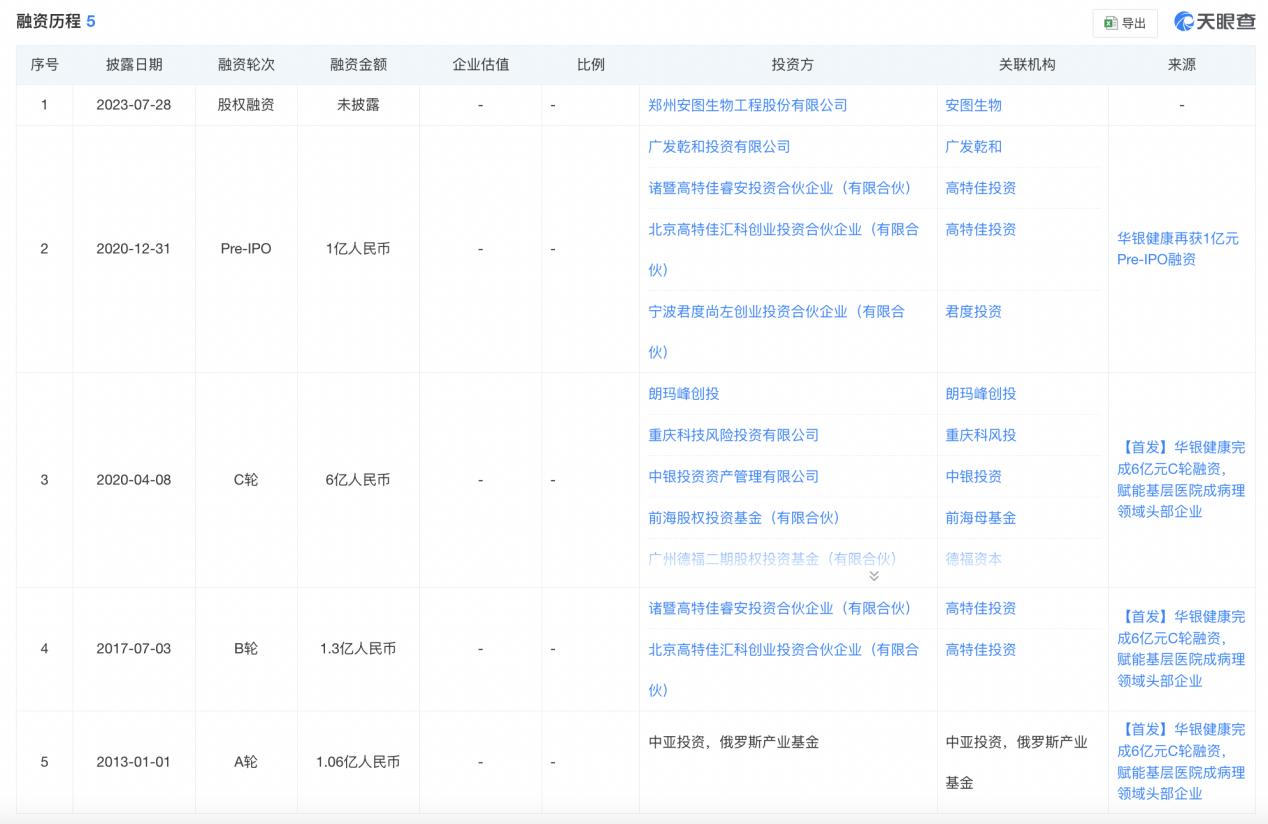Screen dimensions: 1268x824
Task: Click the 披露日期 column header
Action: click(x=134, y=64)
